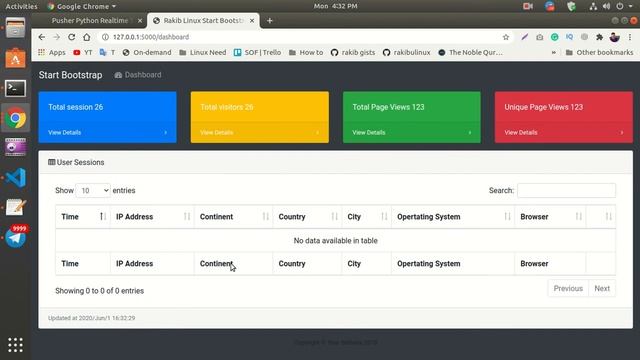Switch to Pusher Python Realtime tab

(89, 20)
